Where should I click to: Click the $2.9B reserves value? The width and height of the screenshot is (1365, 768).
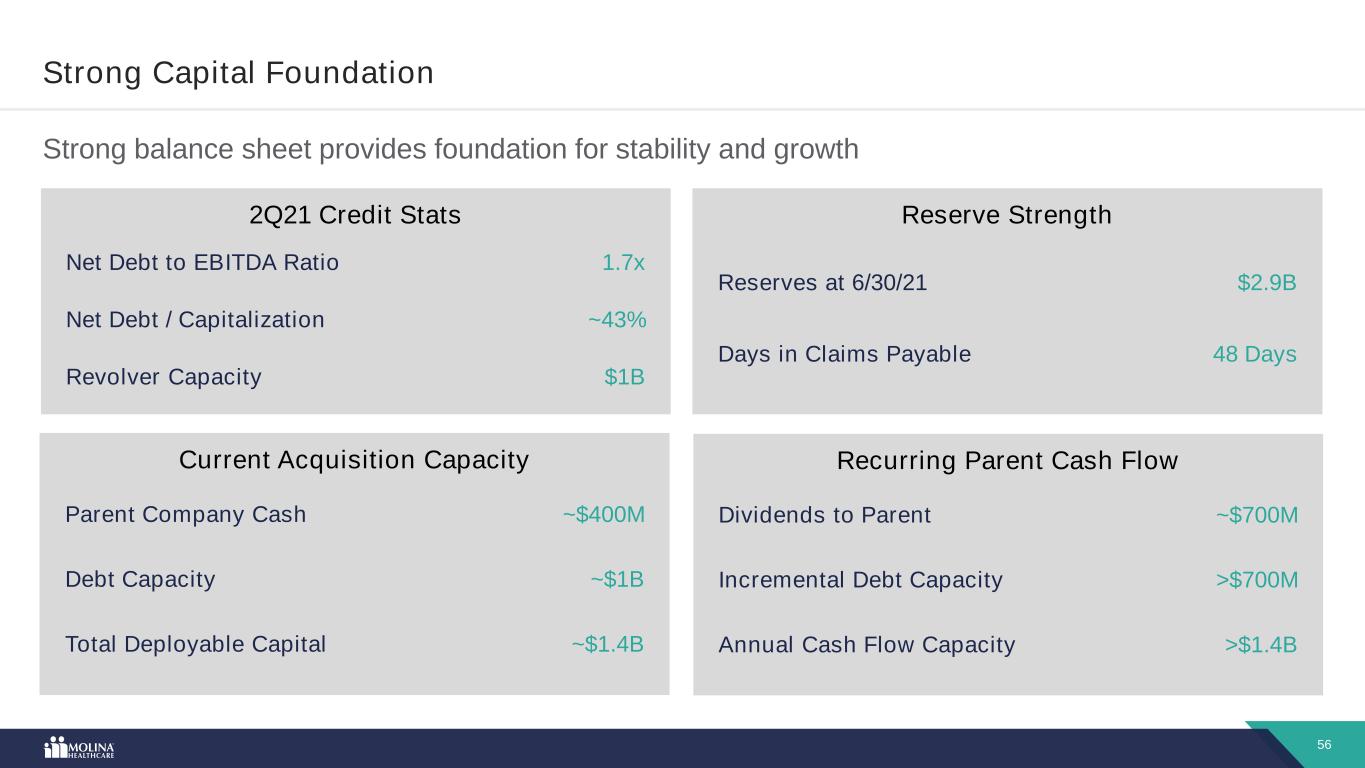1267,283
